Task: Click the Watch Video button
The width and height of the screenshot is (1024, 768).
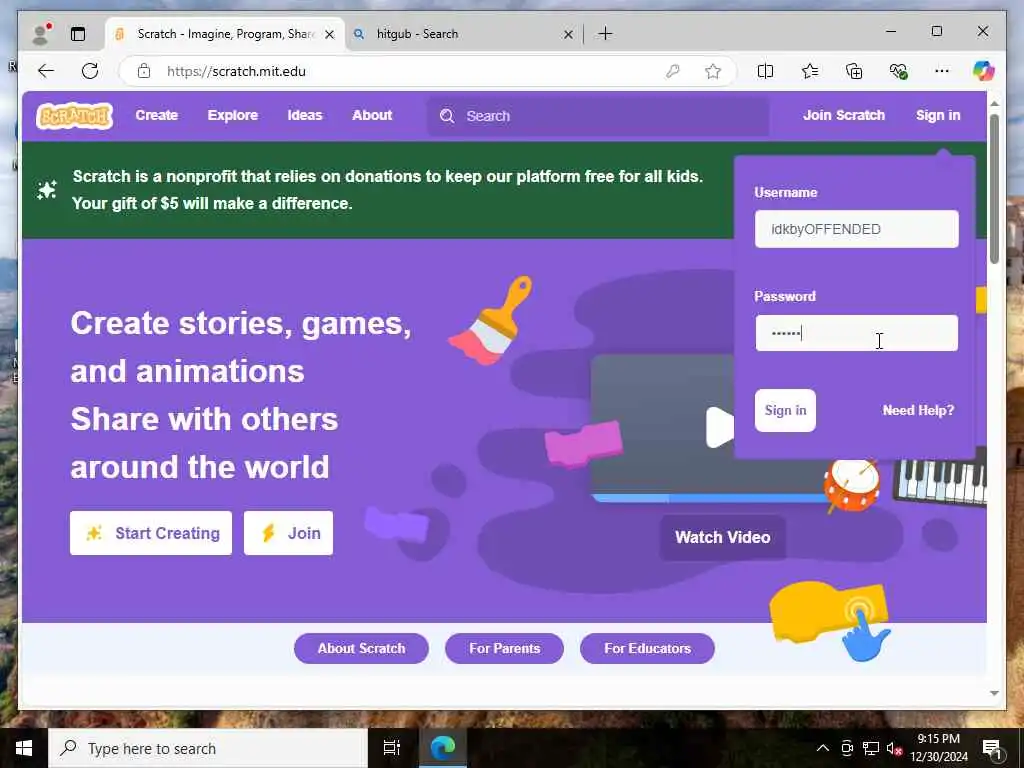Action: [x=722, y=537]
